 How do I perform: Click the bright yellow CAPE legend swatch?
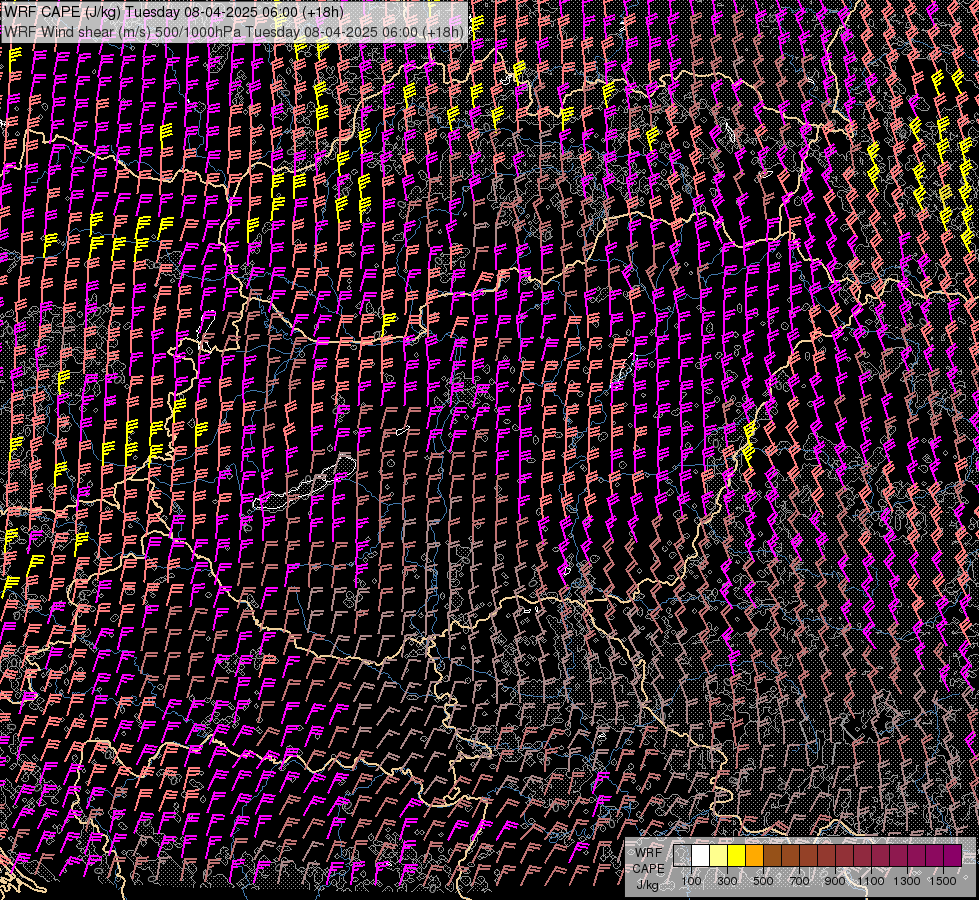coord(737,856)
